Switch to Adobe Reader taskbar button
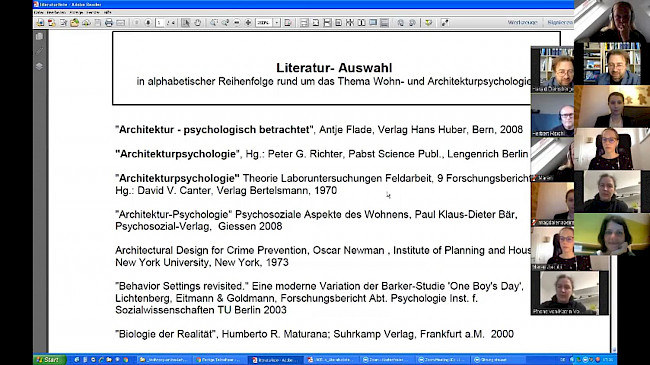The height and width of the screenshot is (365, 650). click(x=275, y=360)
